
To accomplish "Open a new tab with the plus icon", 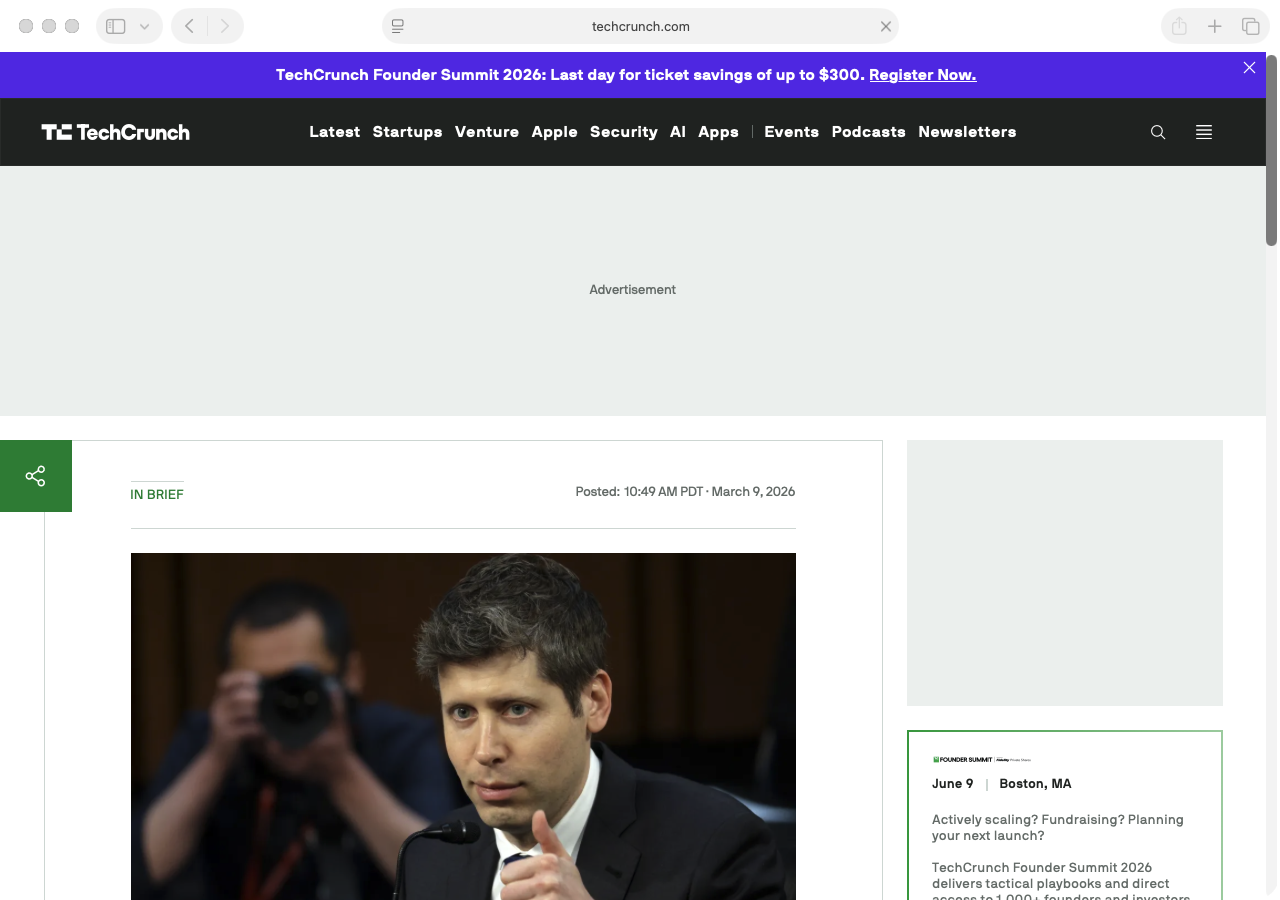I will 1214,26.
